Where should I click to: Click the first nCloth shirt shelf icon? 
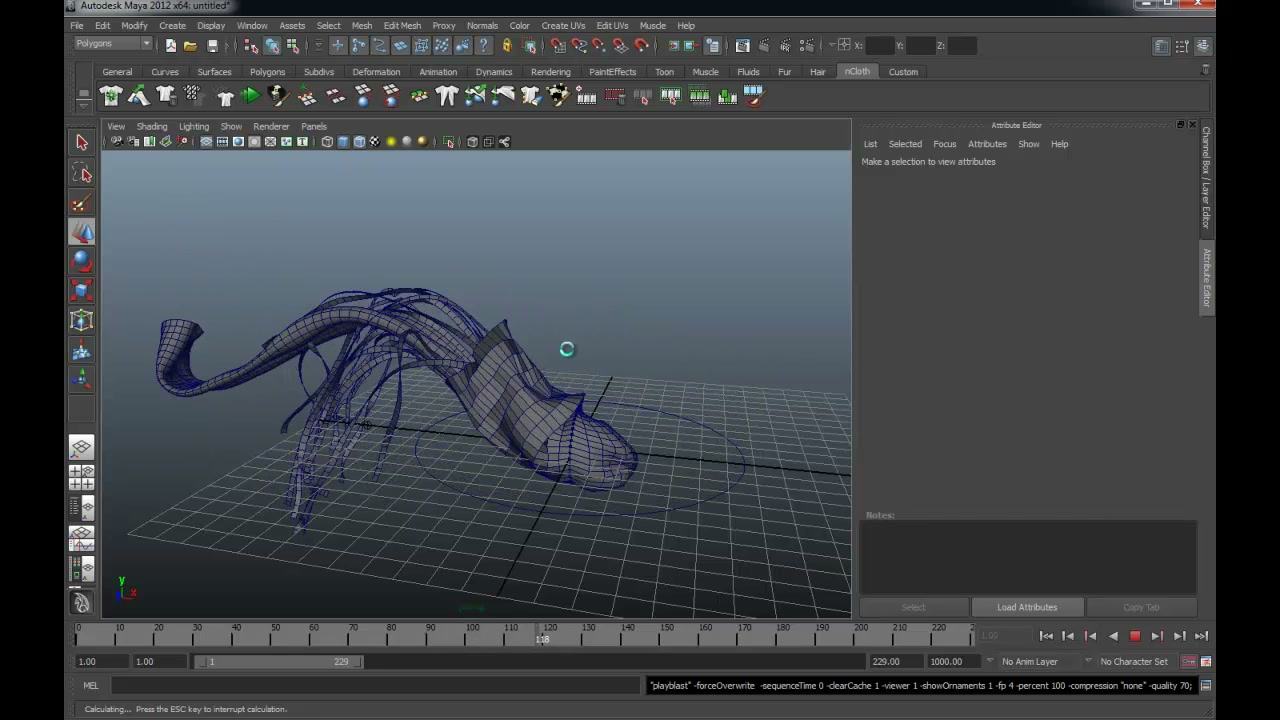point(111,96)
